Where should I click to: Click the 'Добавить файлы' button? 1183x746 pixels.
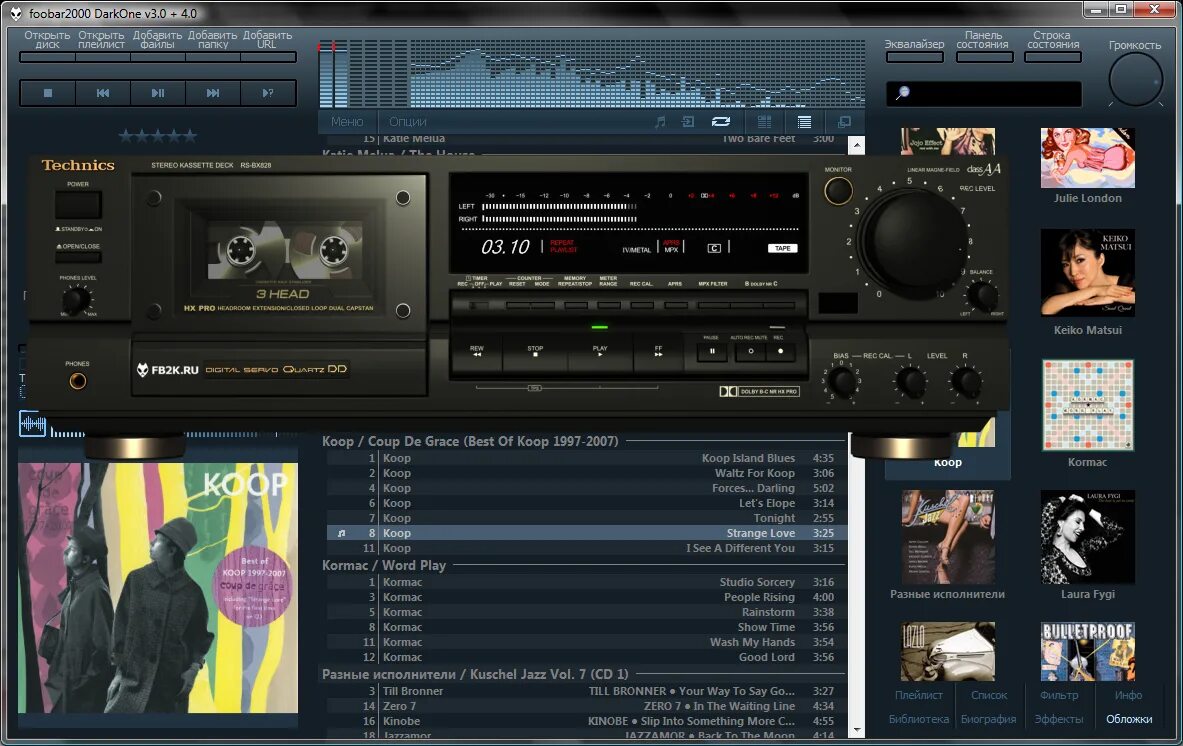click(x=157, y=45)
